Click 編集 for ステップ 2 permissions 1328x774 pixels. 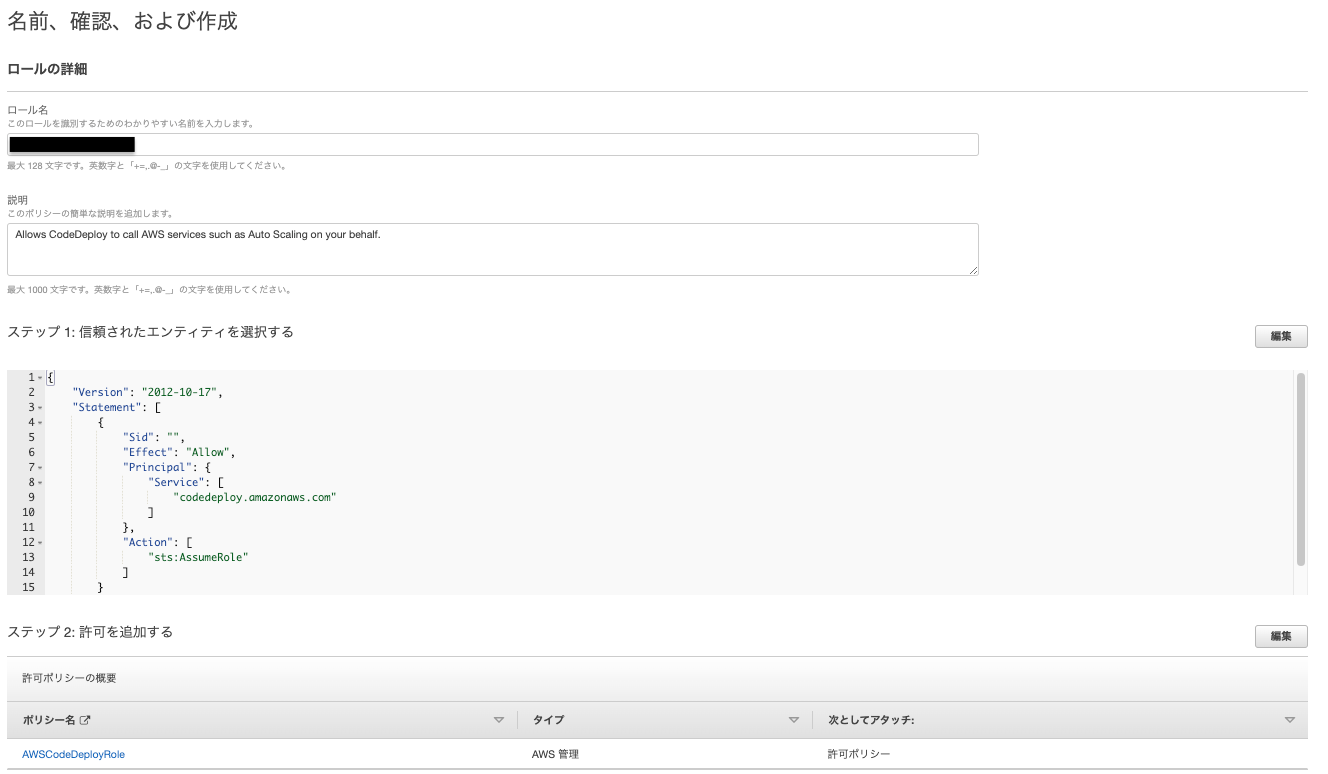[1280, 636]
